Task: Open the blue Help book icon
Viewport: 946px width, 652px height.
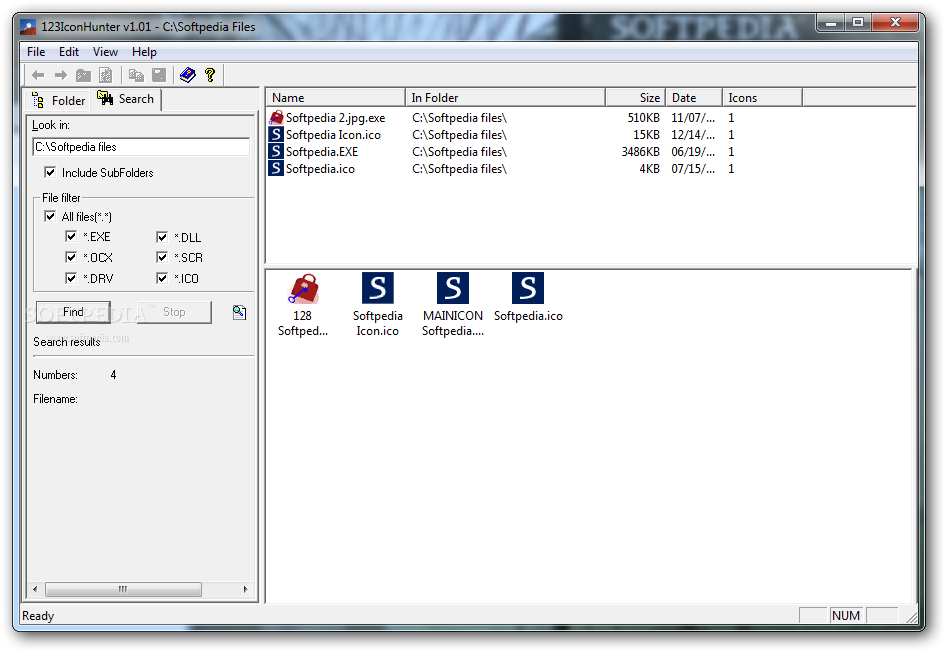Action: [x=188, y=75]
